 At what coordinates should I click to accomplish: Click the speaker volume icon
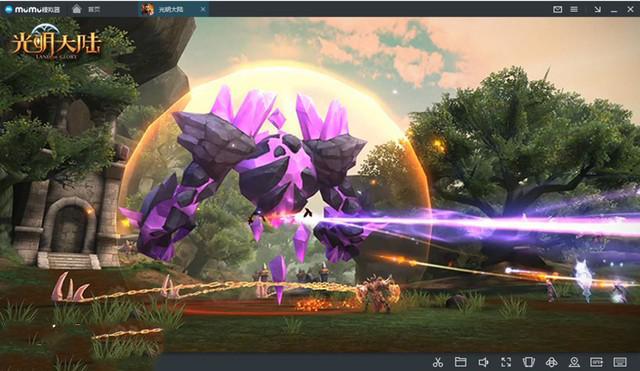click(483, 362)
